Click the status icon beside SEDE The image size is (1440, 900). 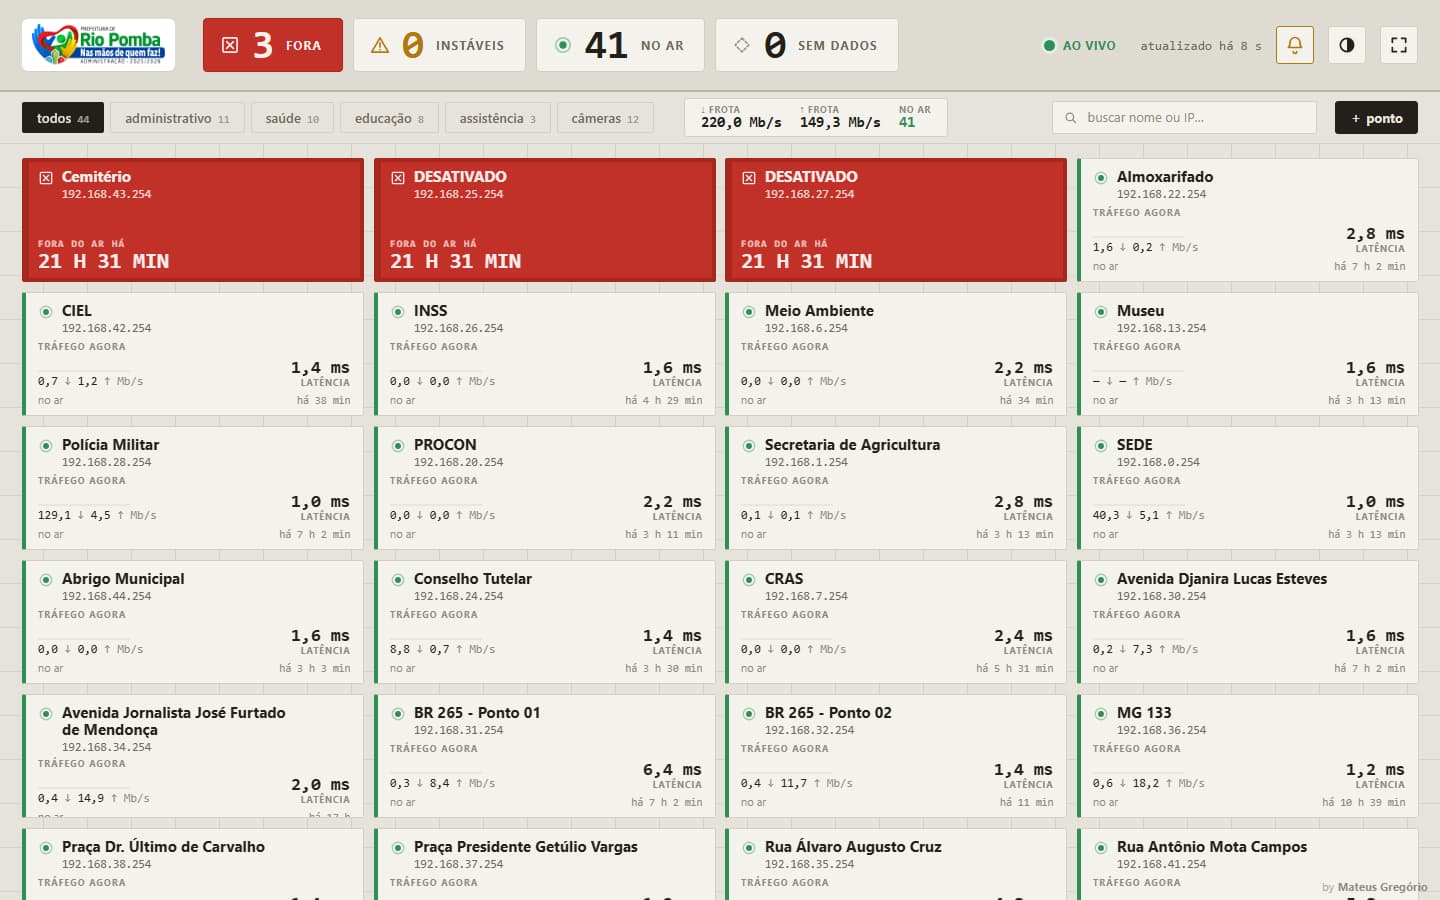tap(1101, 446)
